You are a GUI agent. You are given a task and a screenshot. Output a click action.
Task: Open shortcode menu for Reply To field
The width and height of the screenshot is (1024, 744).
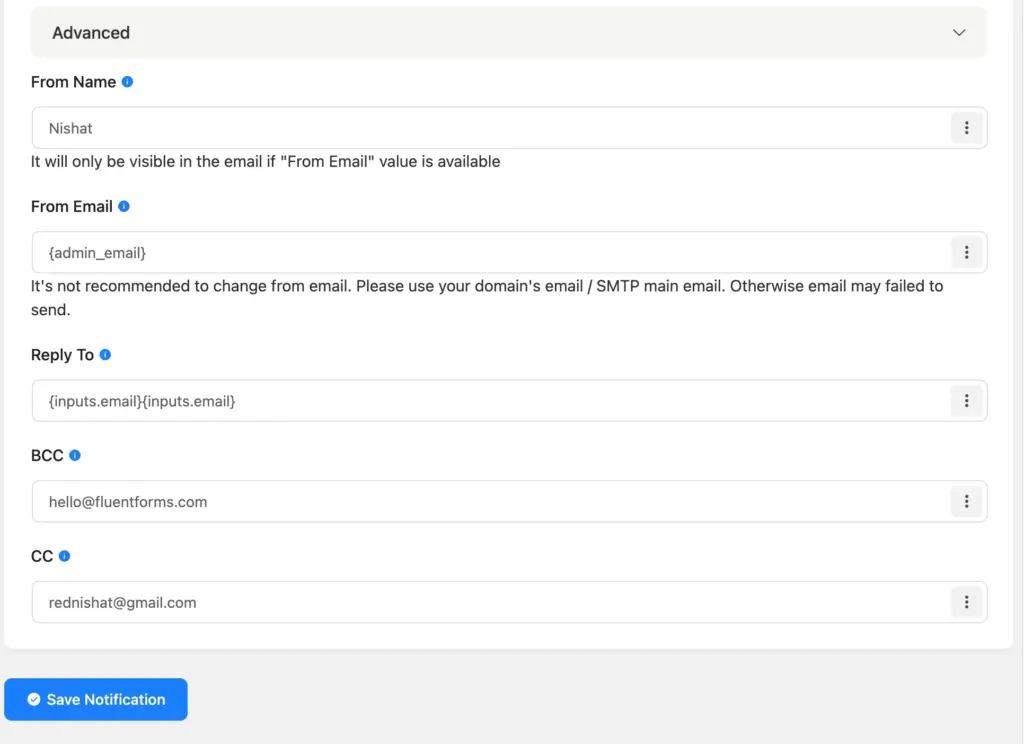(x=966, y=400)
